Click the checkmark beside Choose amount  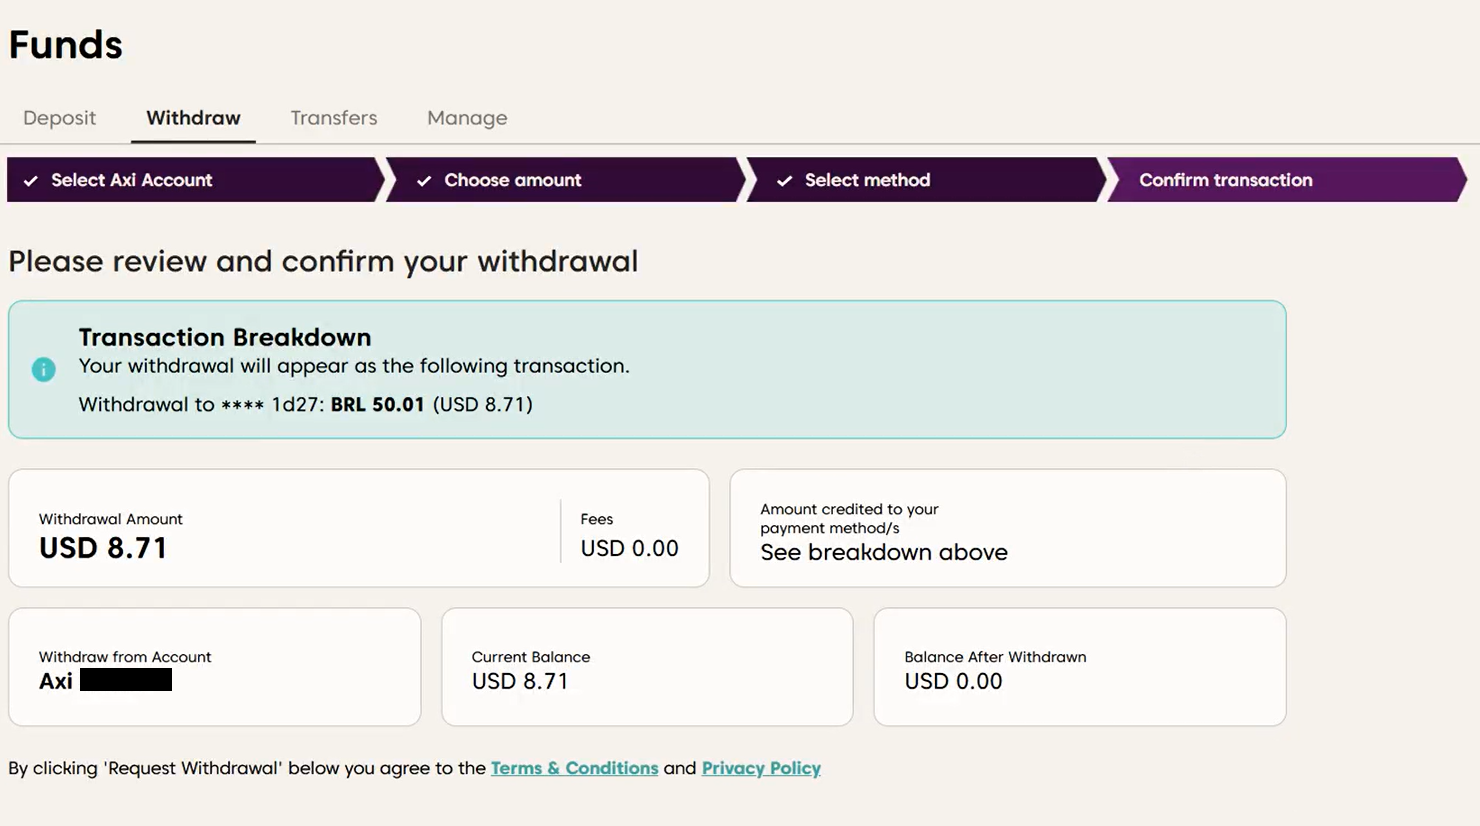pos(424,181)
